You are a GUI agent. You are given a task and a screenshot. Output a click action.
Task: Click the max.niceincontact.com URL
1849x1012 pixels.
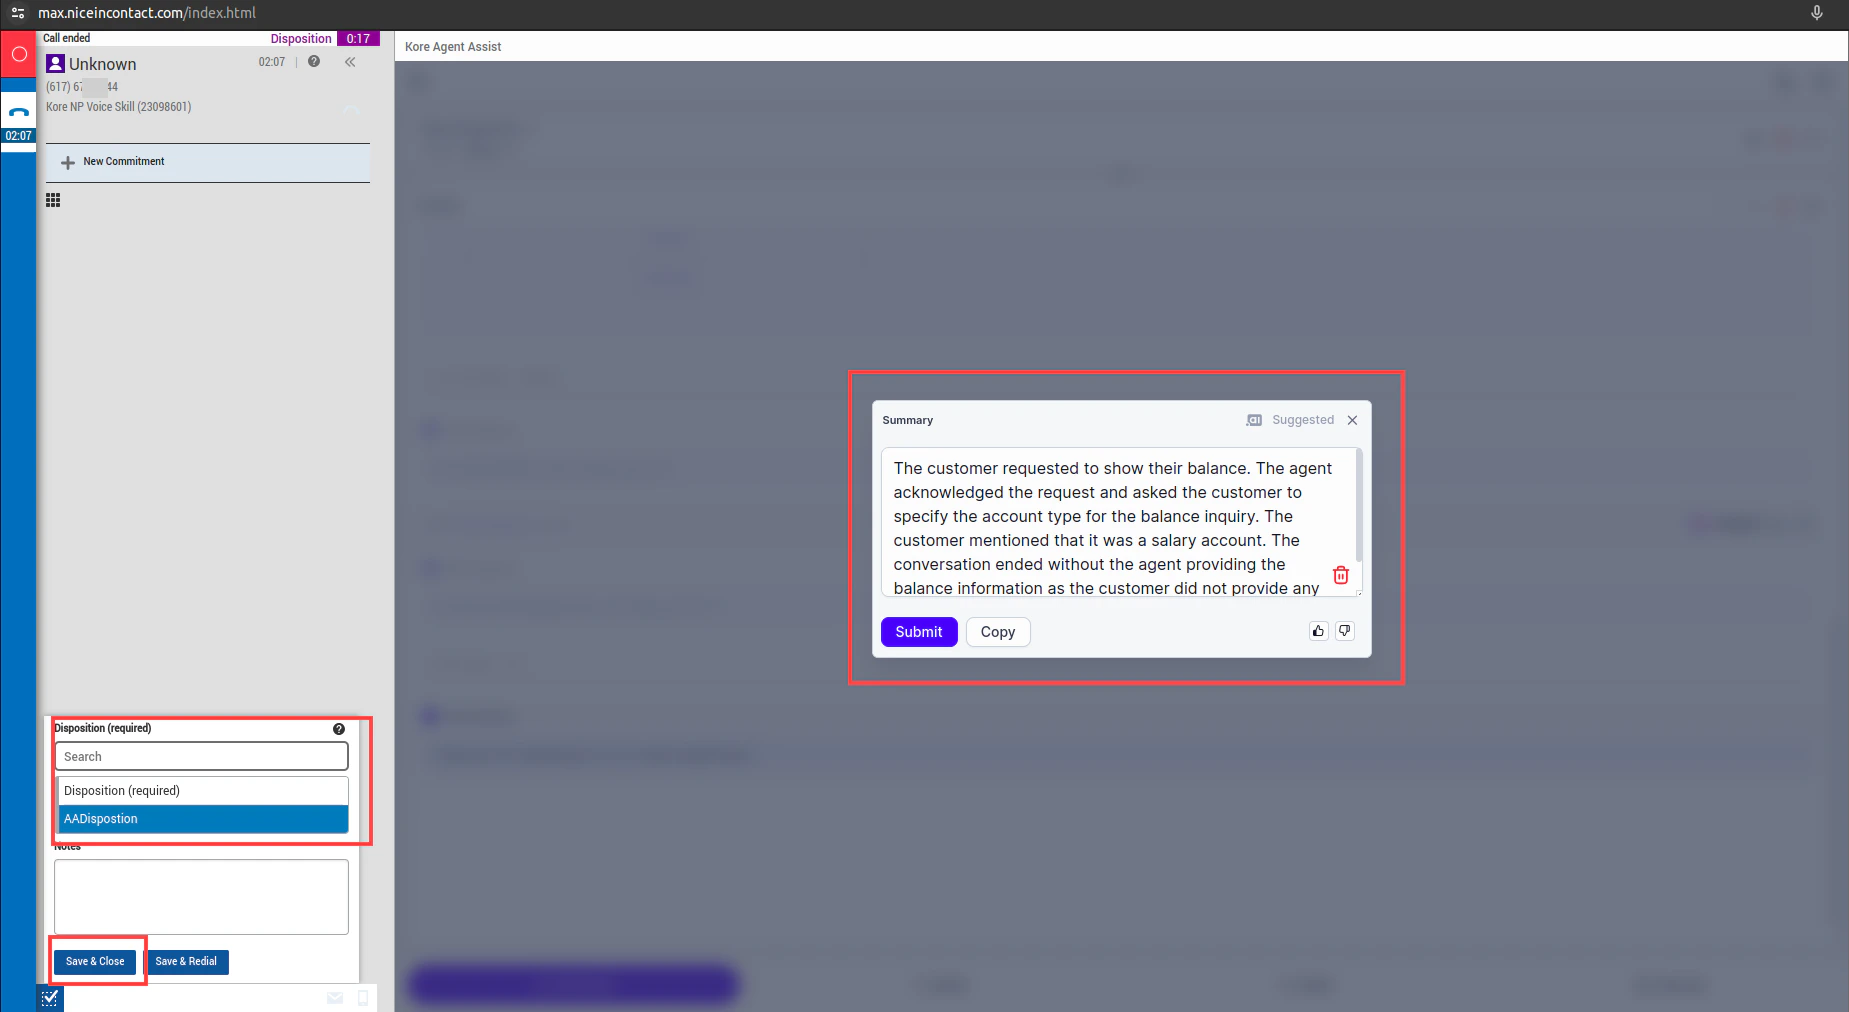(147, 13)
